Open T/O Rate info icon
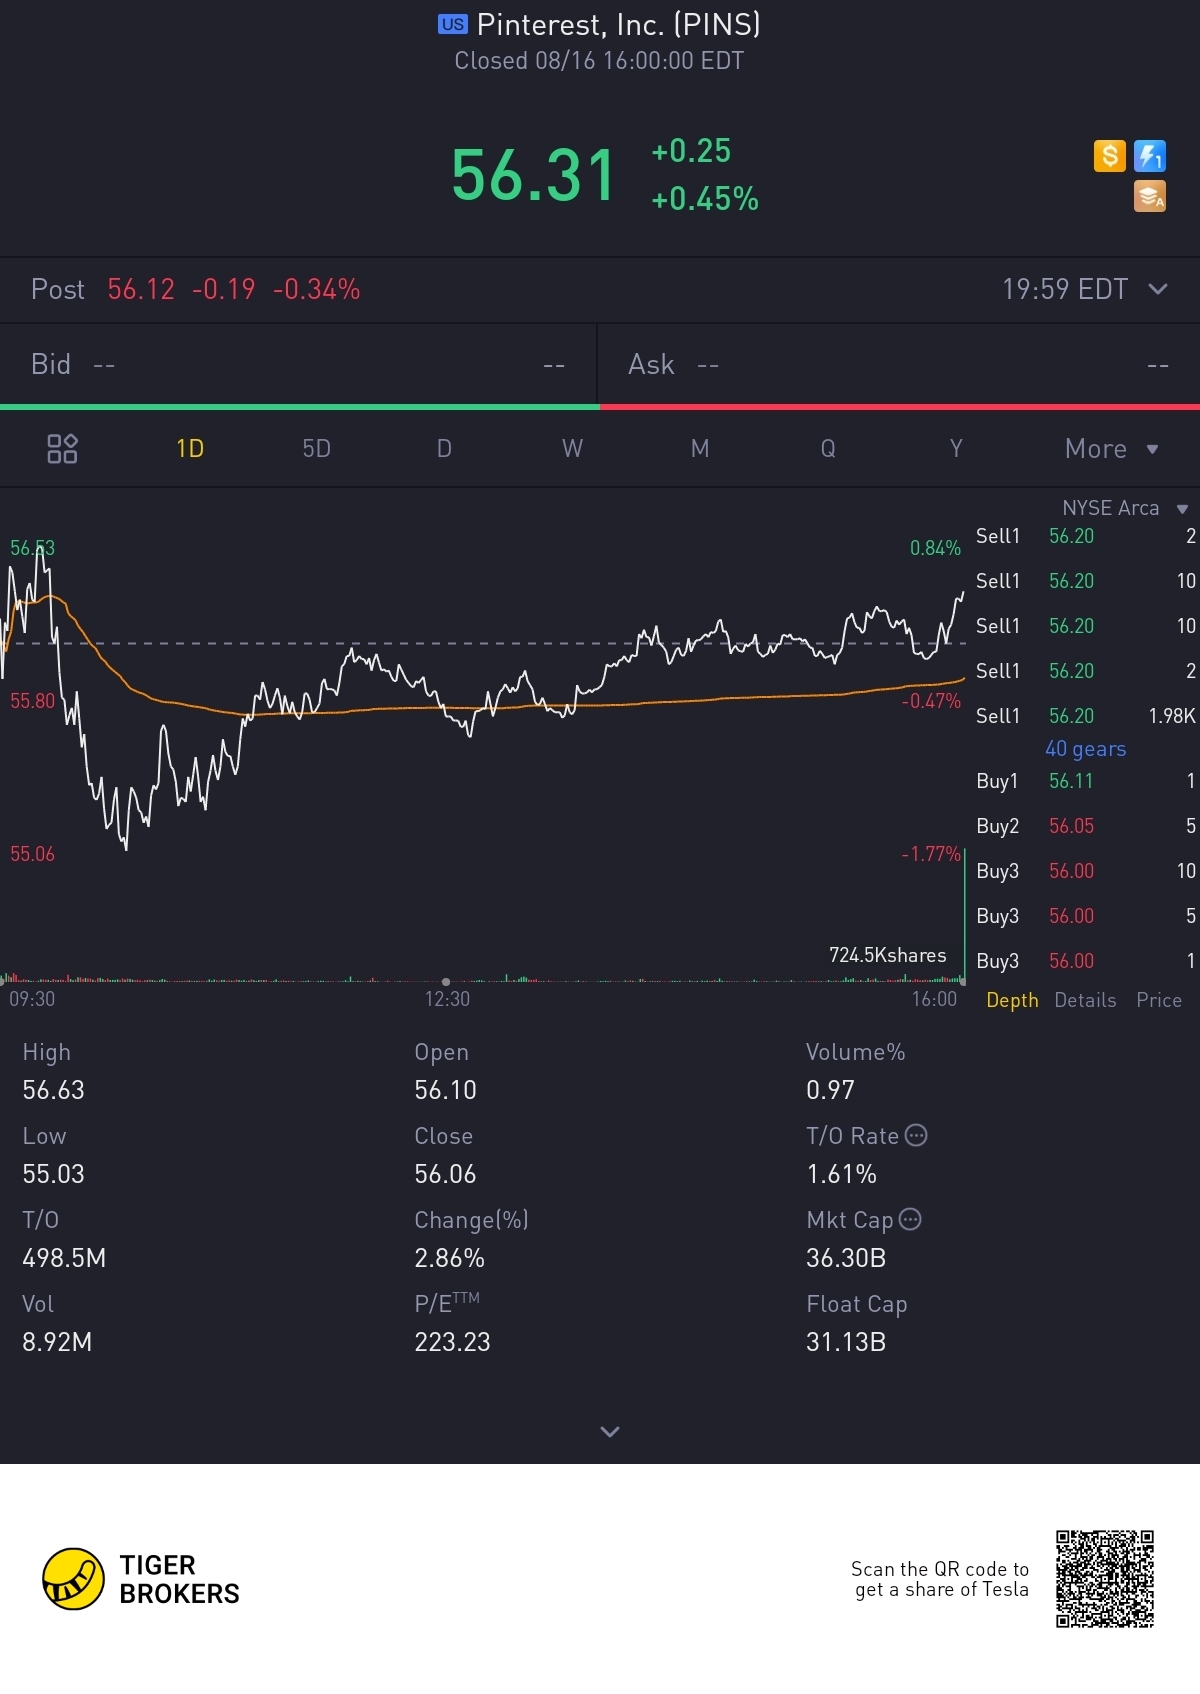 (x=916, y=1135)
